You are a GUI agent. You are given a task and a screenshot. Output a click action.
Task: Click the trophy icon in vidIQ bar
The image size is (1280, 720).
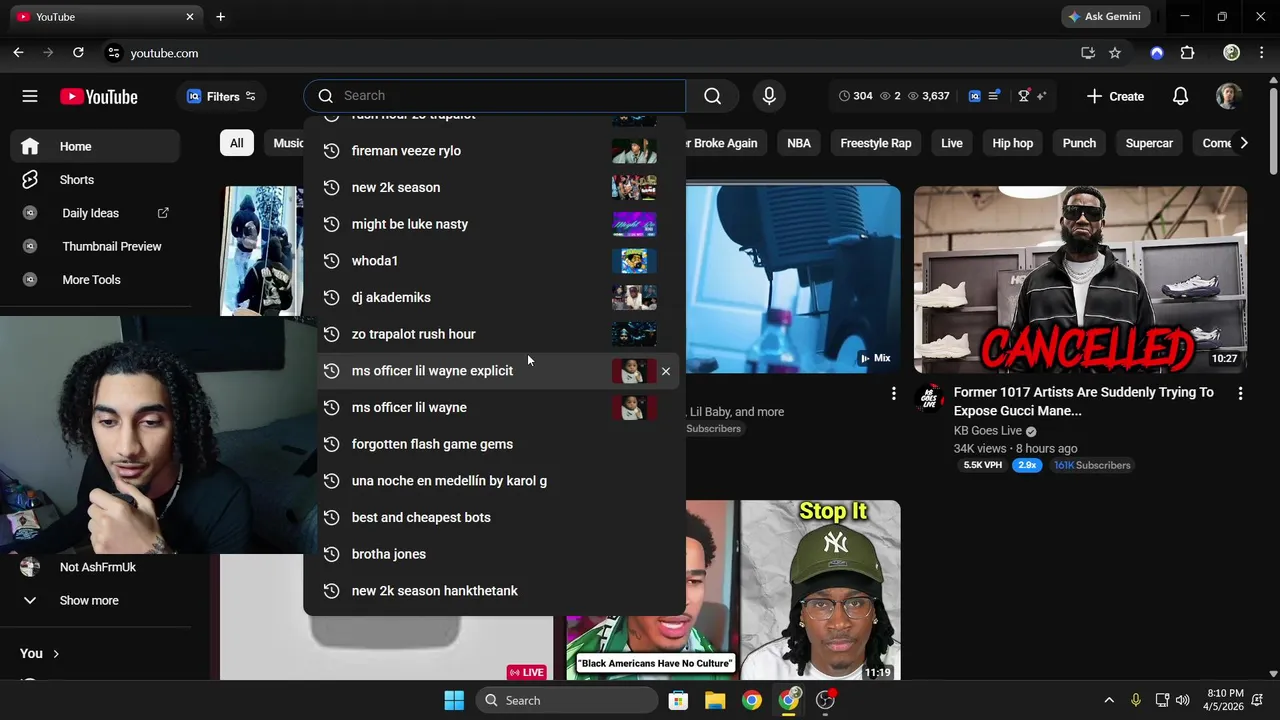[1023, 96]
